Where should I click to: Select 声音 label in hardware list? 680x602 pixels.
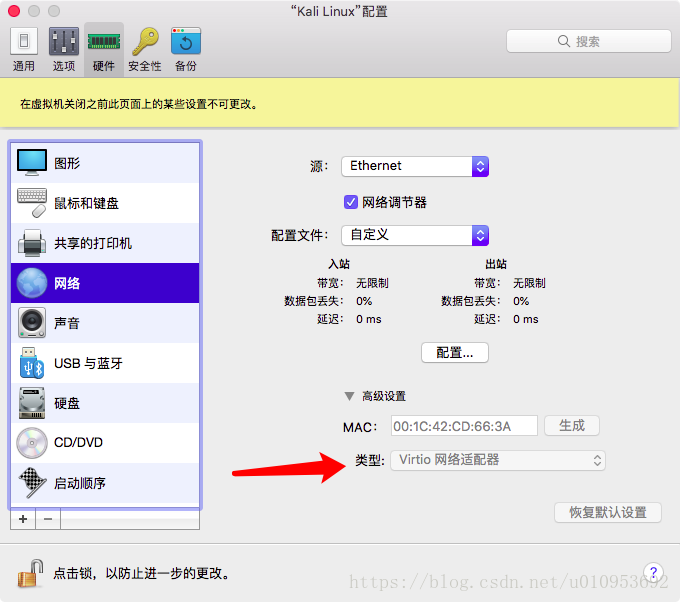(x=67, y=323)
